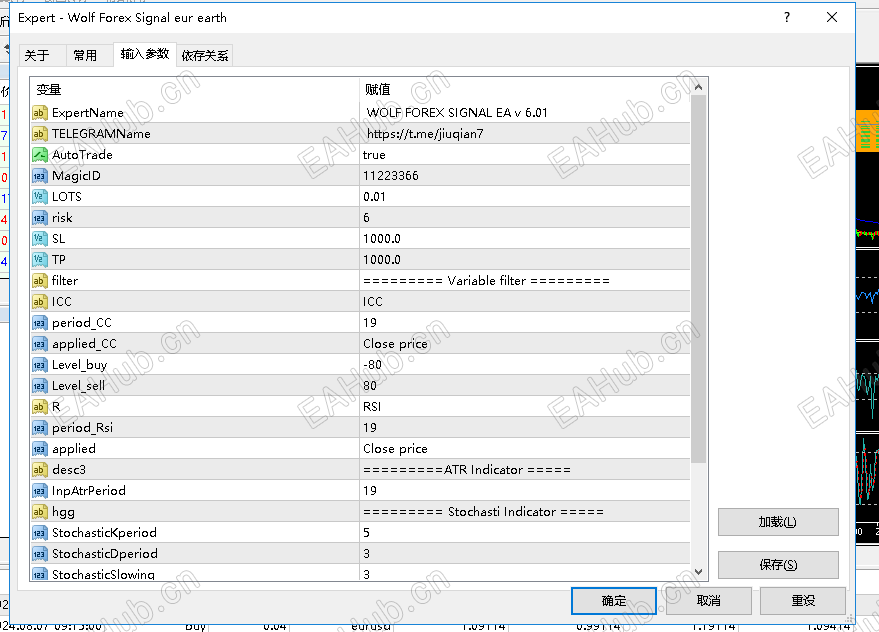The height and width of the screenshot is (632, 879).
Task: Select the StochasticKperiod value 5
Action: [x=366, y=533]
